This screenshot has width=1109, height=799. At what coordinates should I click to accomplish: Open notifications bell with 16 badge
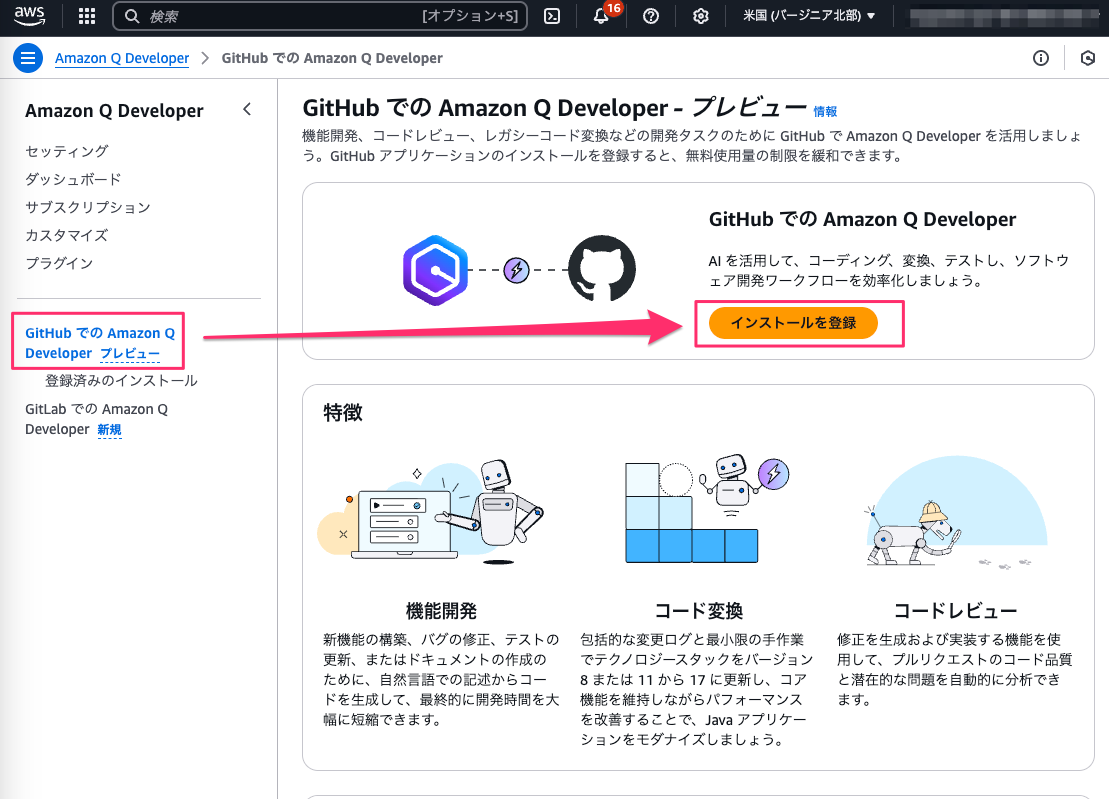coord(601,16)
